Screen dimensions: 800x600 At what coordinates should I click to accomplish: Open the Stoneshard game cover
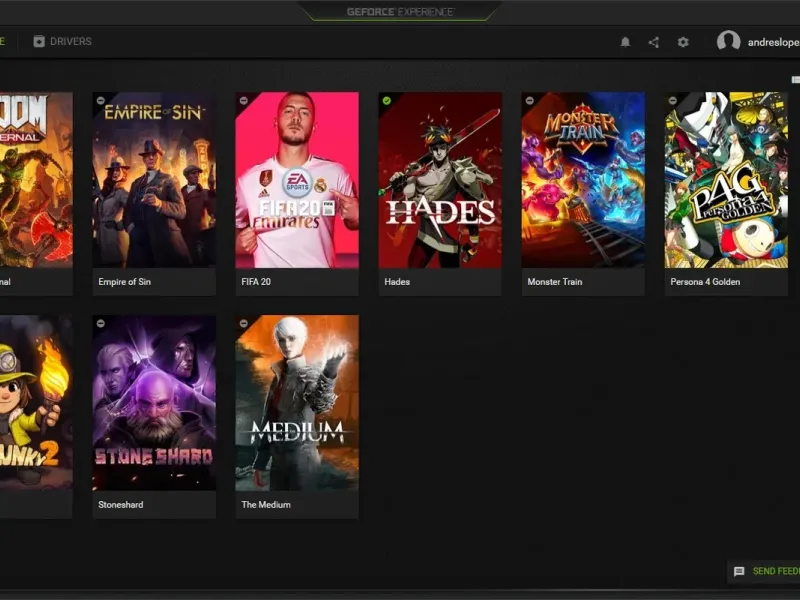coord(154,403)
